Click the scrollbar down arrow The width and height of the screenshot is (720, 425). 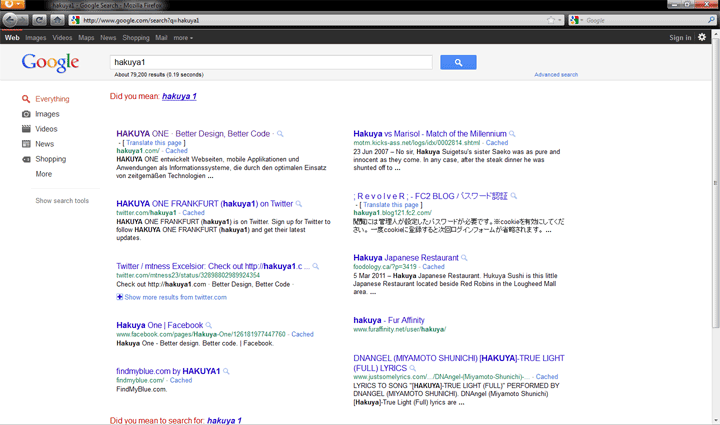715,420
